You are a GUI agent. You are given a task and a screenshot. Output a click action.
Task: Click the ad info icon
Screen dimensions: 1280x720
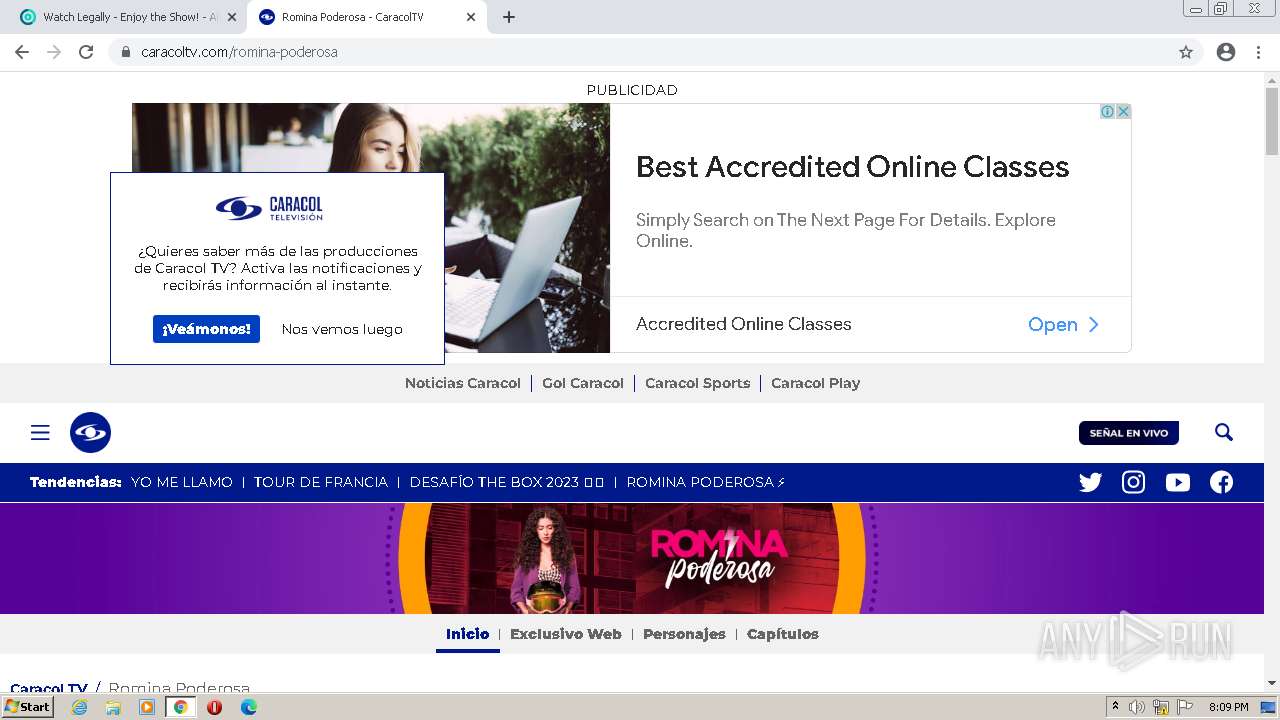1108,111
